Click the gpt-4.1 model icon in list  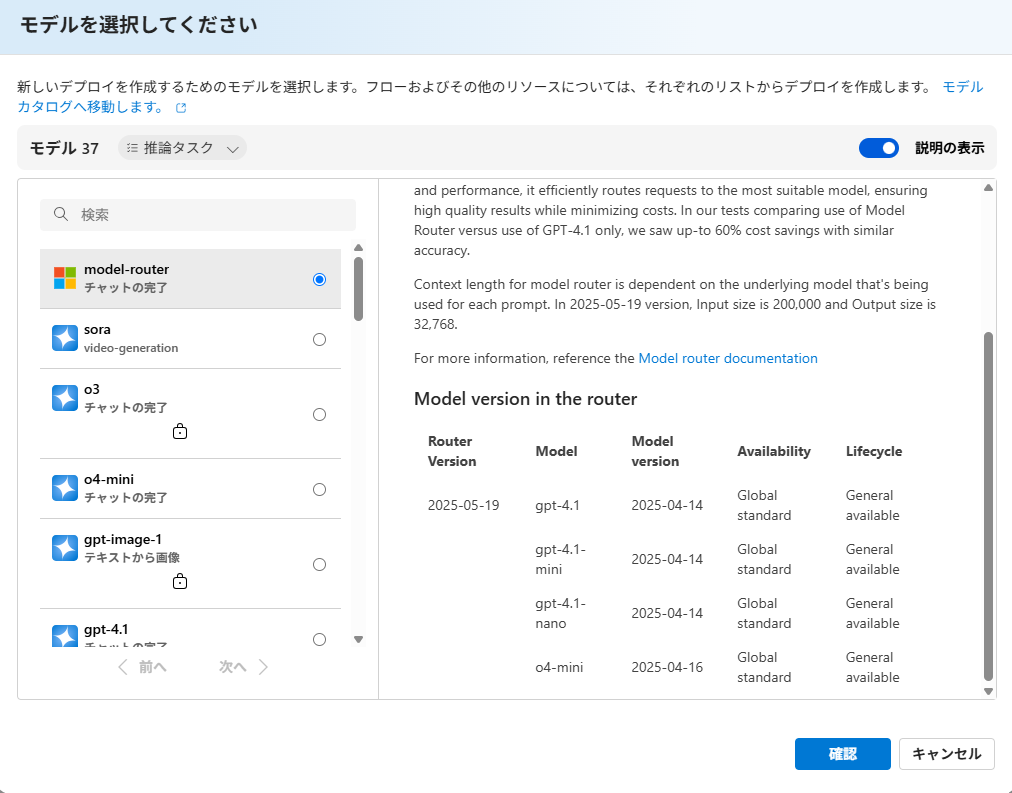(65, 636)
